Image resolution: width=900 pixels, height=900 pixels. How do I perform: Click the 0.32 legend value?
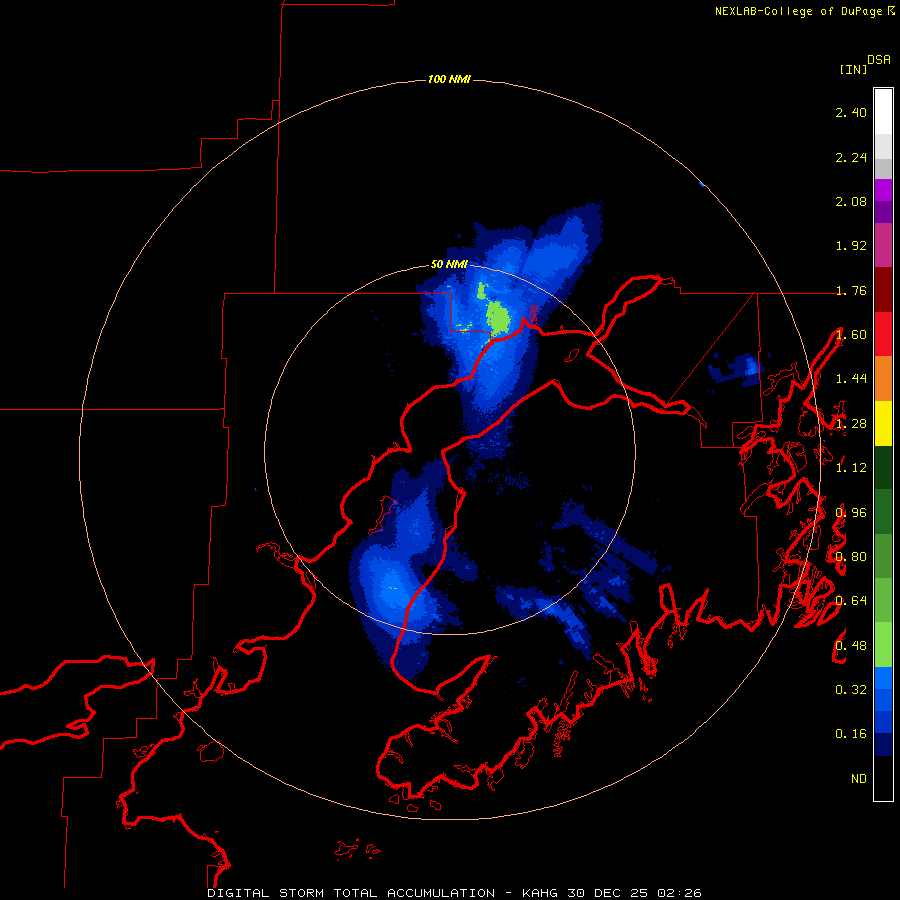tap(851, 690)
